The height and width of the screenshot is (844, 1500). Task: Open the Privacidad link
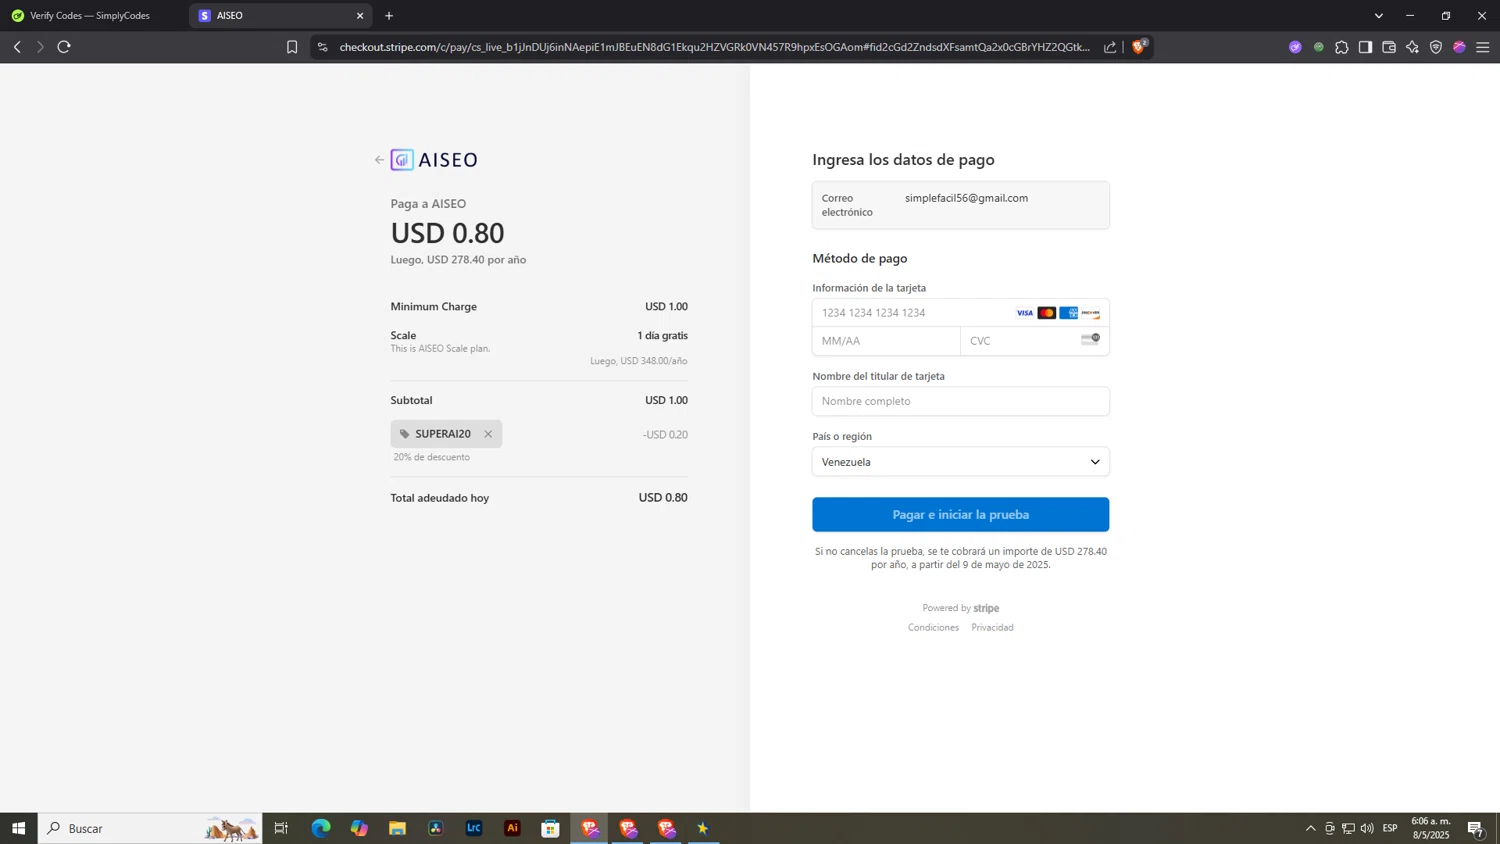pyautogui.click(x=992, y=627)
